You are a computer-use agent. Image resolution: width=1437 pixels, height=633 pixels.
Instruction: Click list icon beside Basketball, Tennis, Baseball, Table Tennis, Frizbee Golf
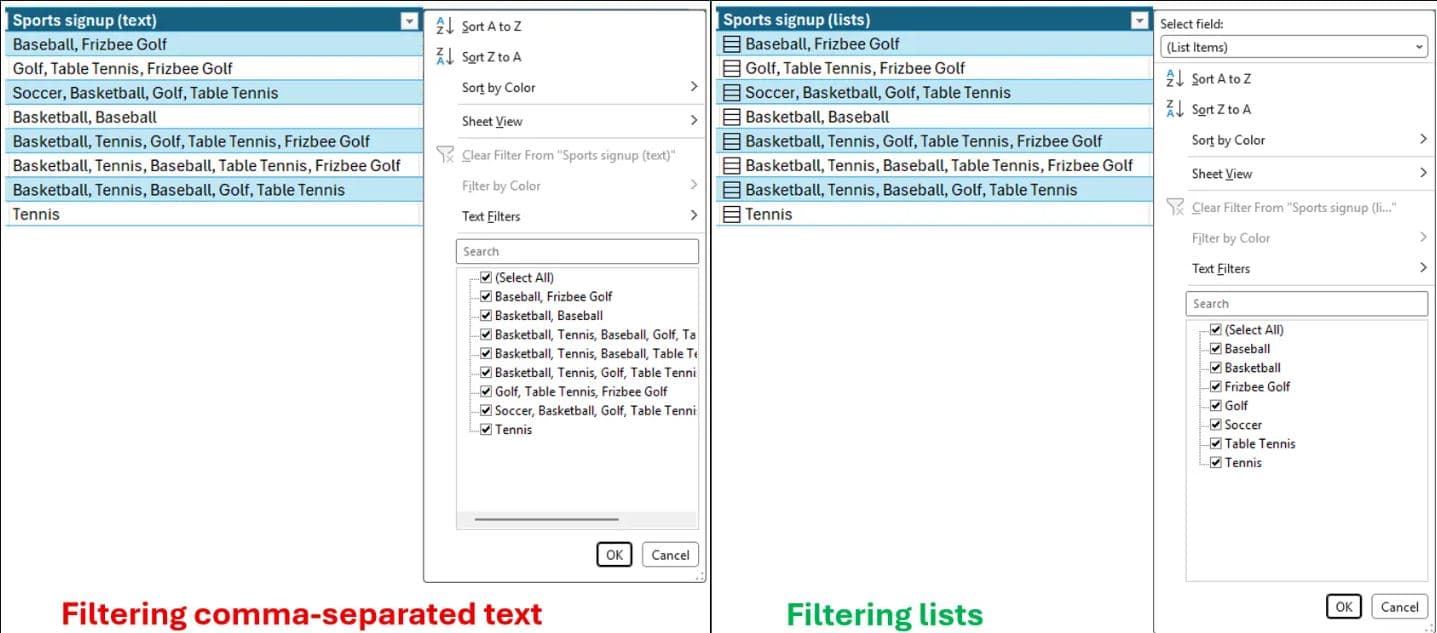pos(732,165)
